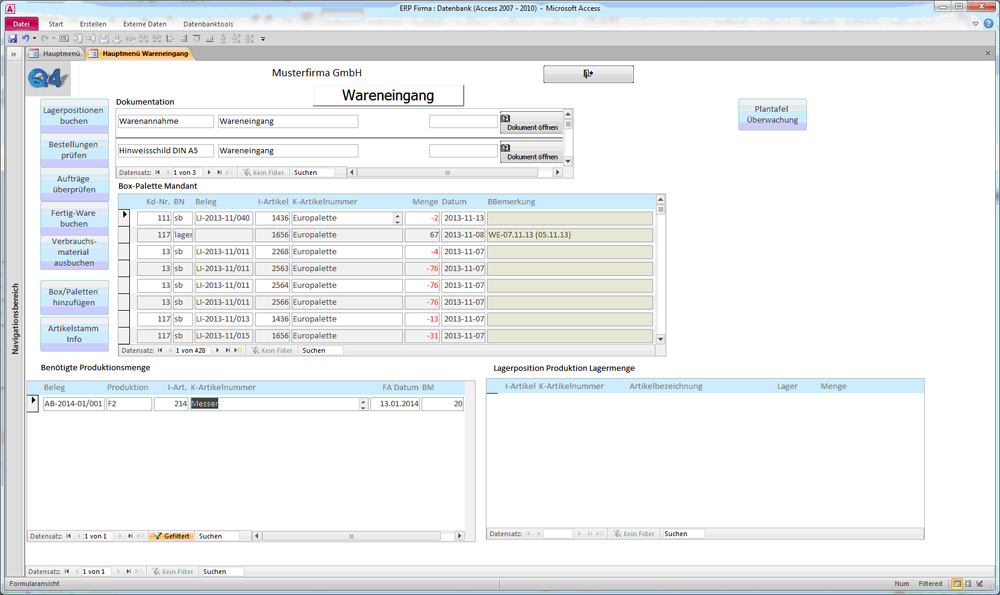Click the Dokumentation horizontal scrollbar thumb
This screenshot has height=595, width=1000.
(x=448, y=172)
